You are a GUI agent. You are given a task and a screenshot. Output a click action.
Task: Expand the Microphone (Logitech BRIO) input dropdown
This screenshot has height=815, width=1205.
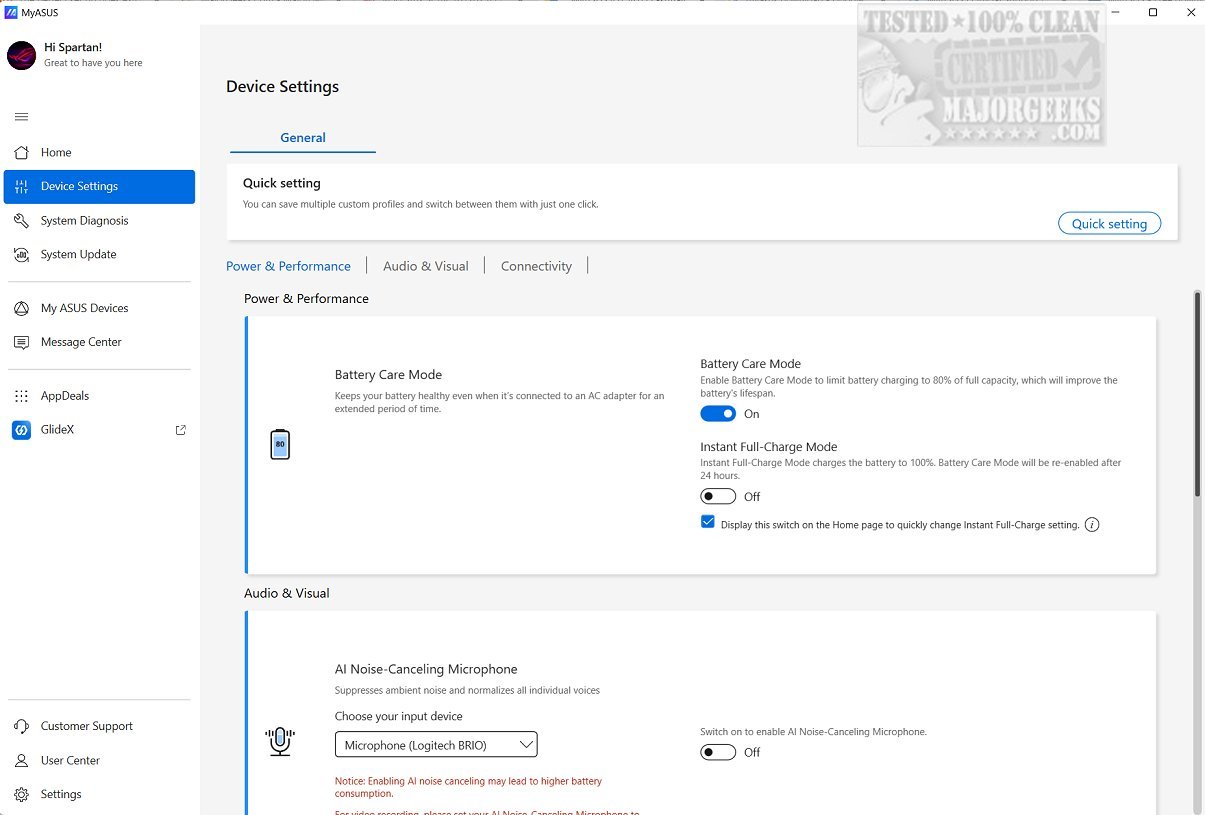pos(436,745)
